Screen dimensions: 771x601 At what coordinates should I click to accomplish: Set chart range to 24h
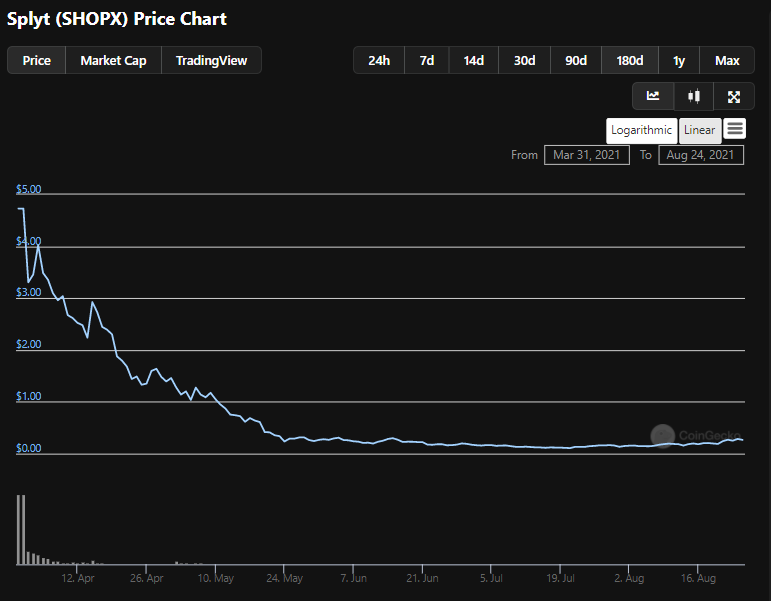[379, 60]
